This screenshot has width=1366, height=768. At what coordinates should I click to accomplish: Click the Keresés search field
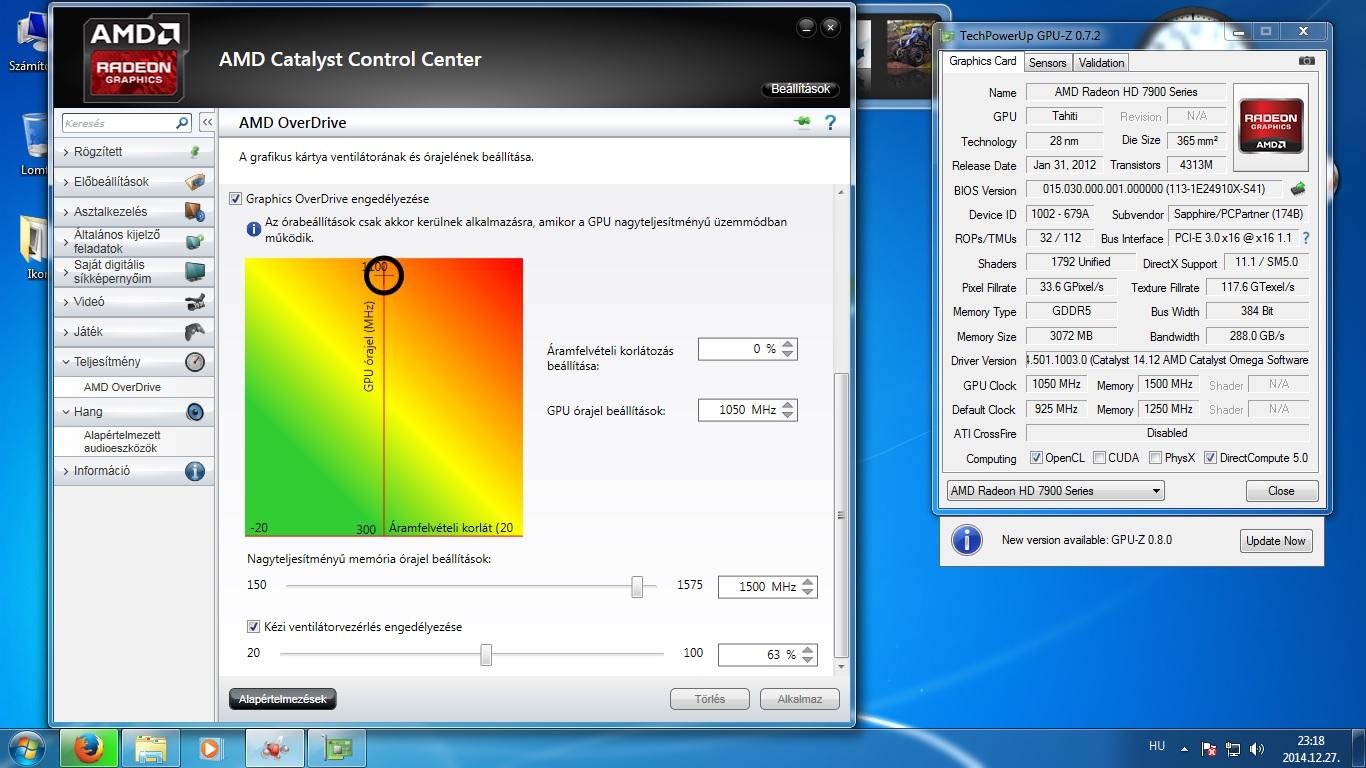pos(119,123)
